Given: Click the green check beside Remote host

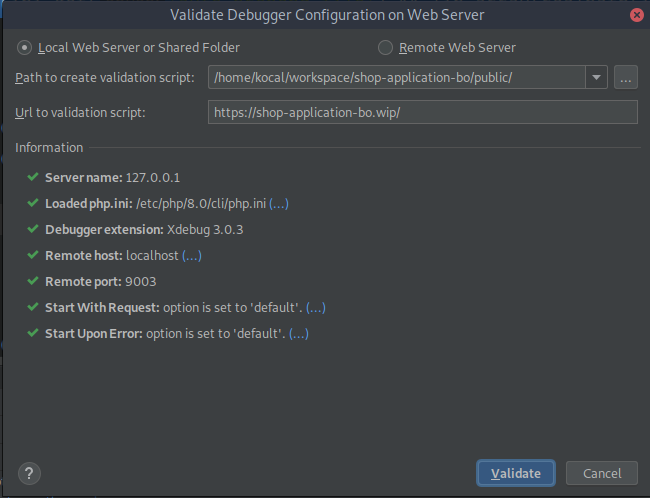Looking at the screenshot, I should coord(33,255).
